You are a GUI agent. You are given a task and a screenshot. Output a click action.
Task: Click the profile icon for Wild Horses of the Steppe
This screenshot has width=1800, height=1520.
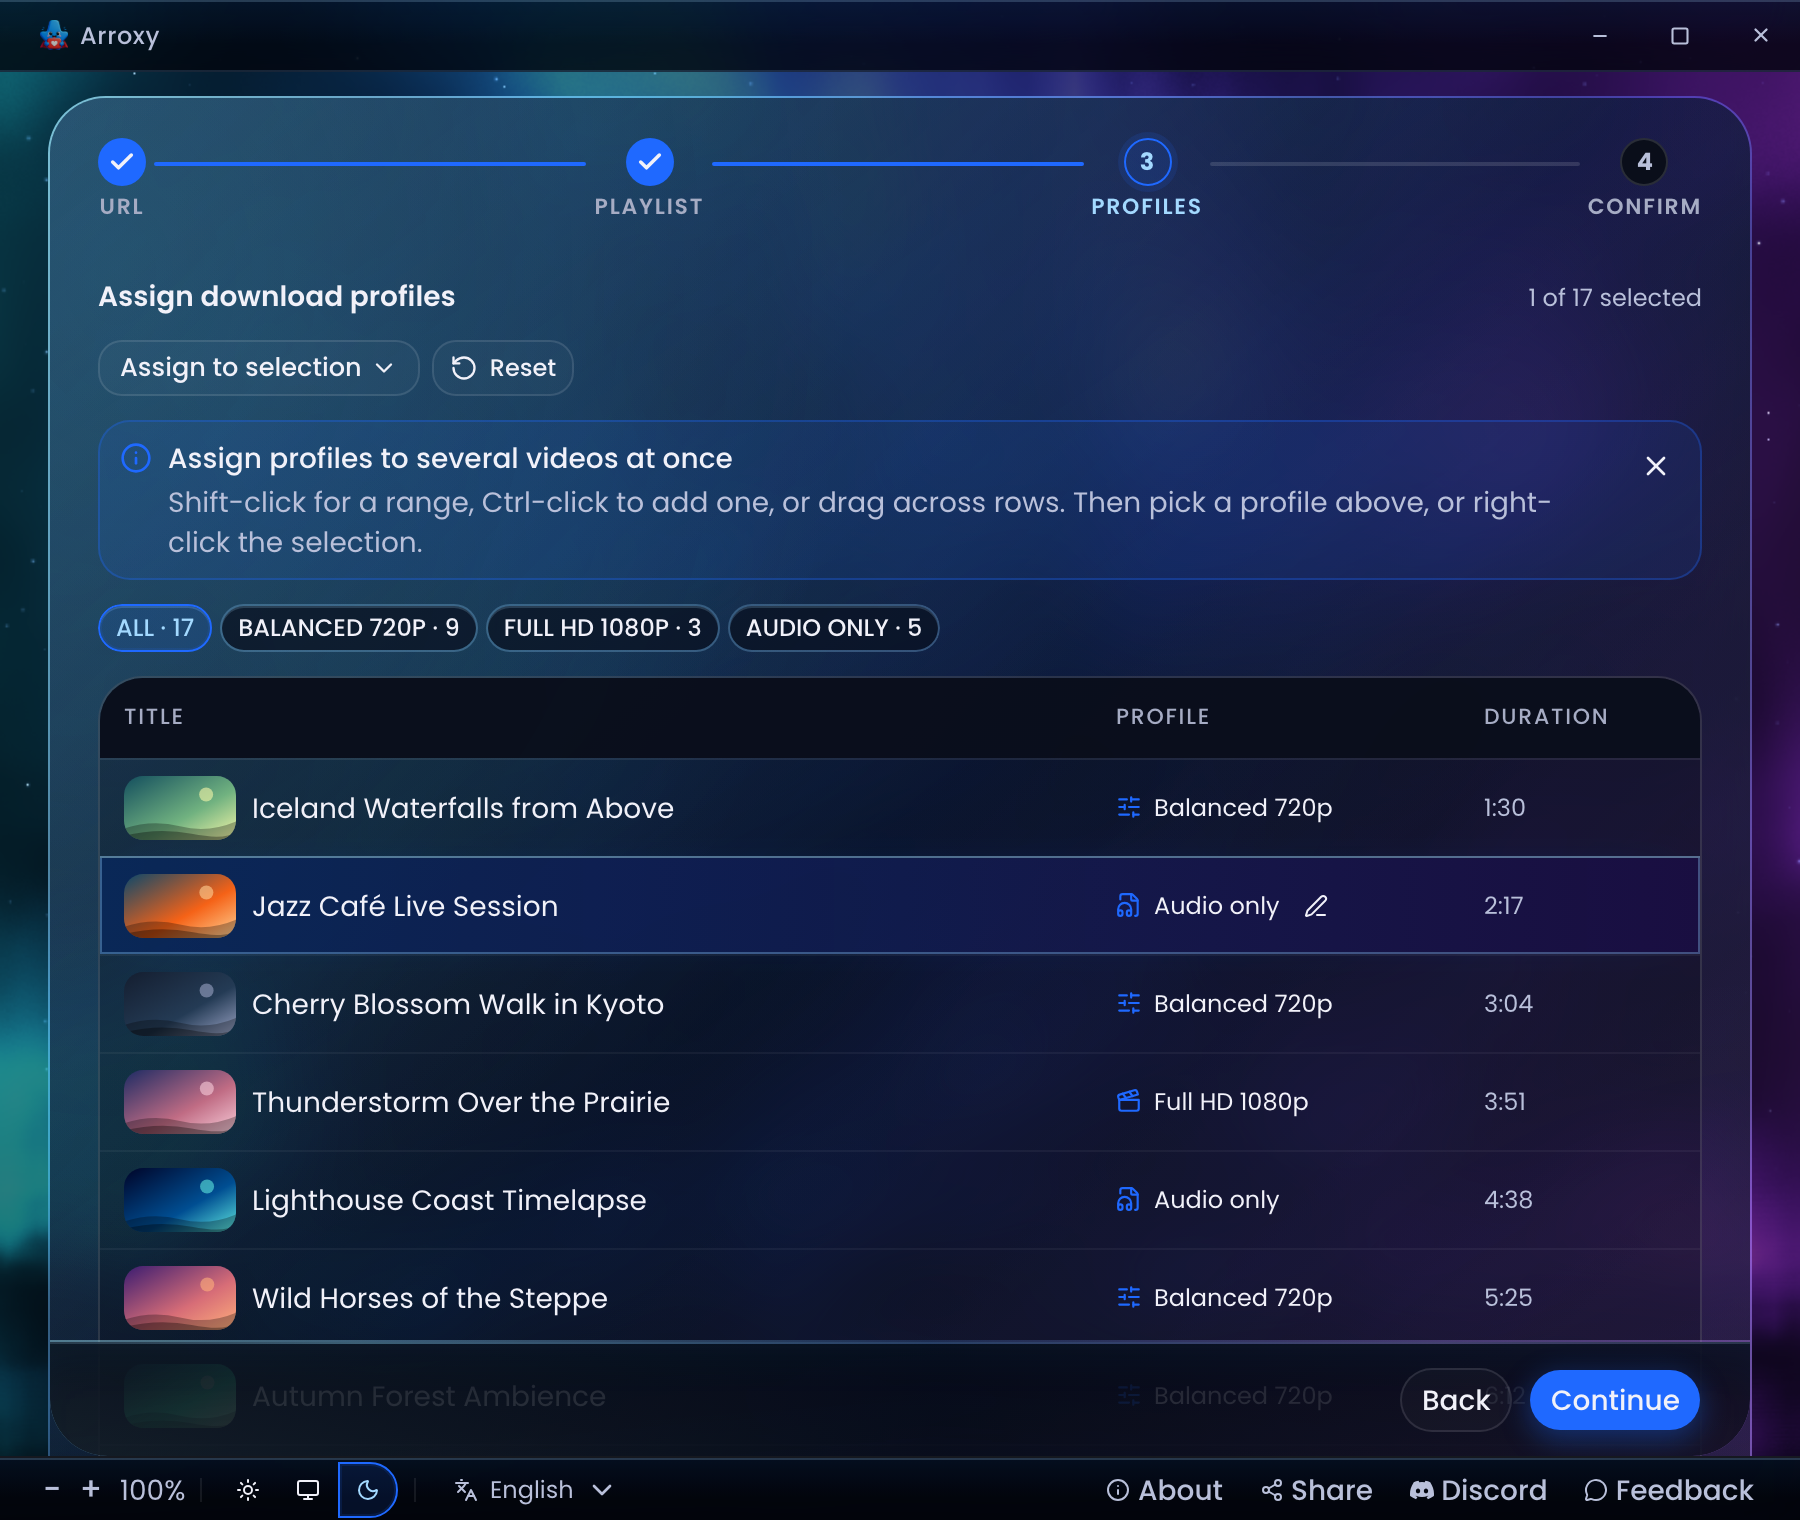click(1129, 1298)
